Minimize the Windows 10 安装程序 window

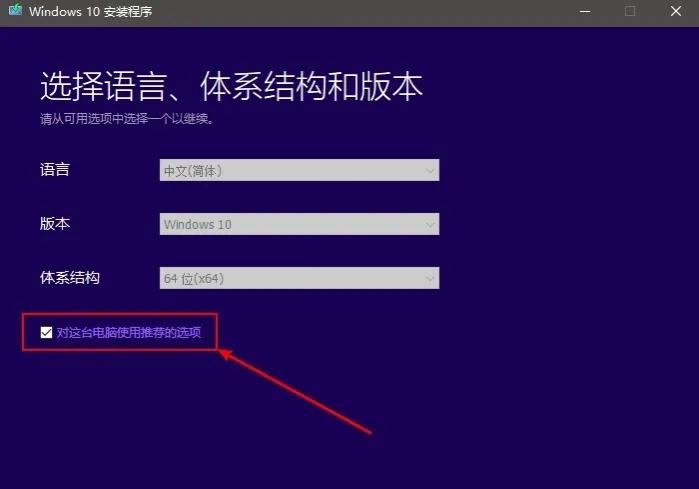tap(585, 11)
